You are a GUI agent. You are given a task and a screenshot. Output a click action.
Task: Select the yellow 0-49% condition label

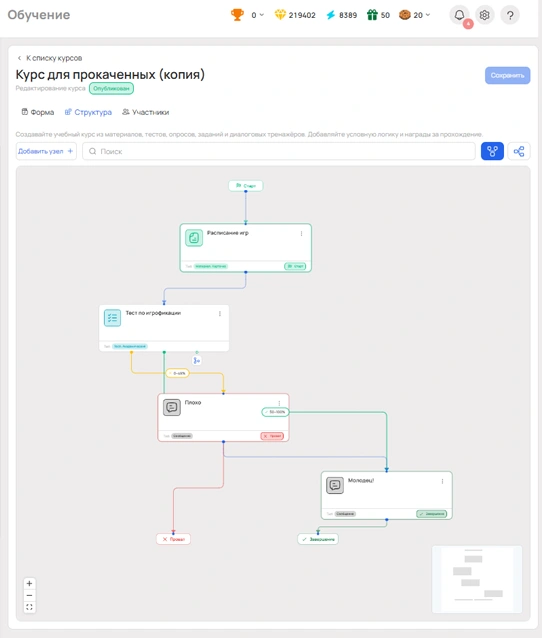tap(177, 373)
